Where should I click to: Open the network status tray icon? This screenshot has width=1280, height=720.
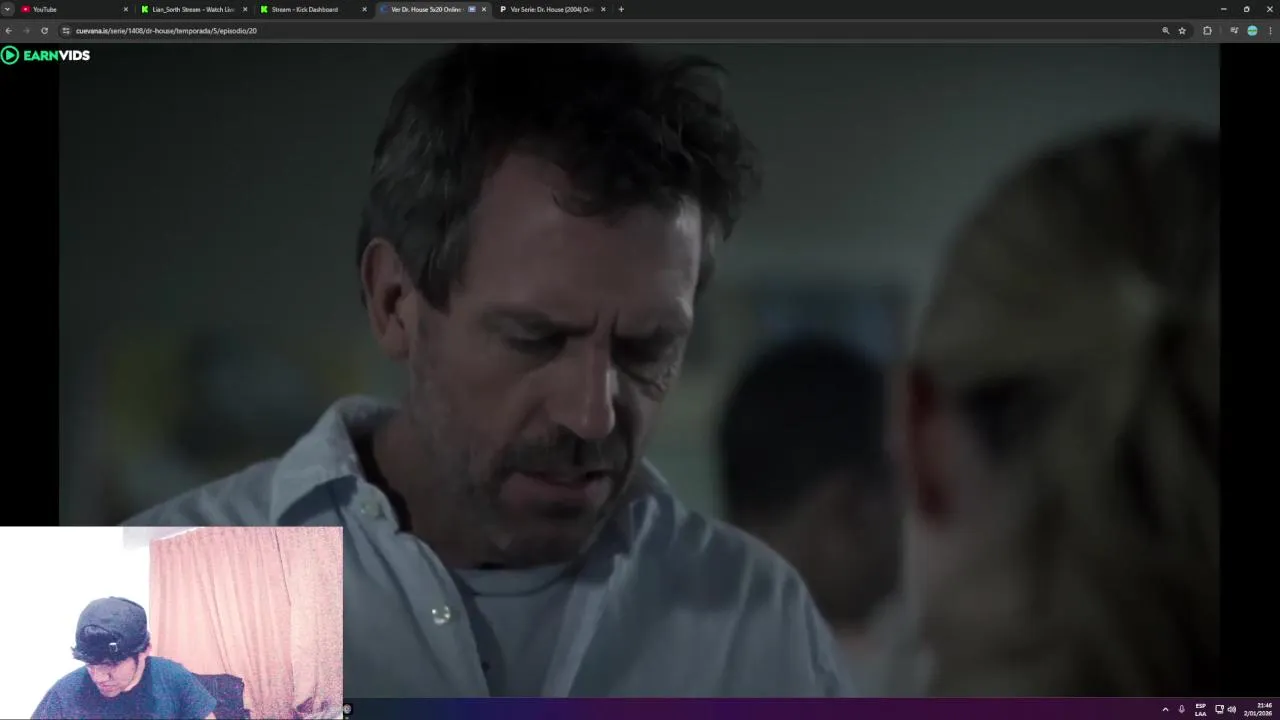(1219, 709)
